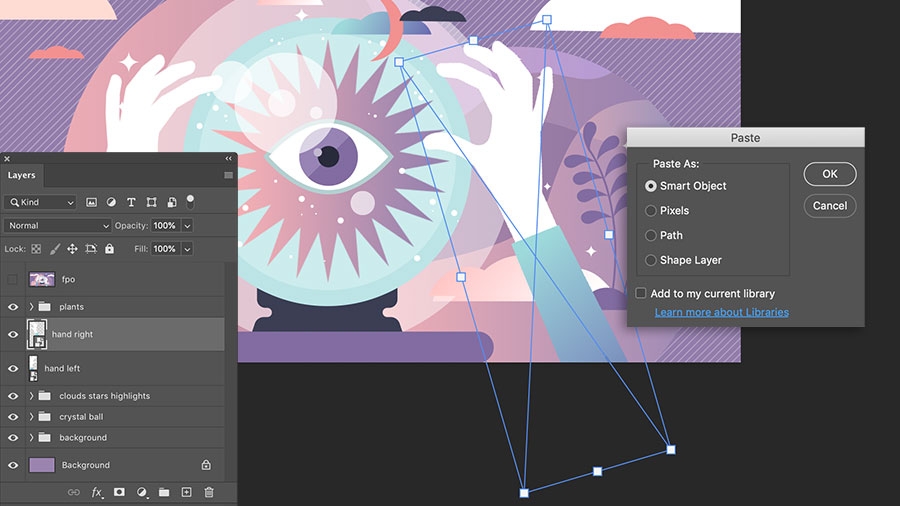Image resolution: width=900 pixels, height=506 pixels.
Task: Lock position move icon
Action: 72,249
